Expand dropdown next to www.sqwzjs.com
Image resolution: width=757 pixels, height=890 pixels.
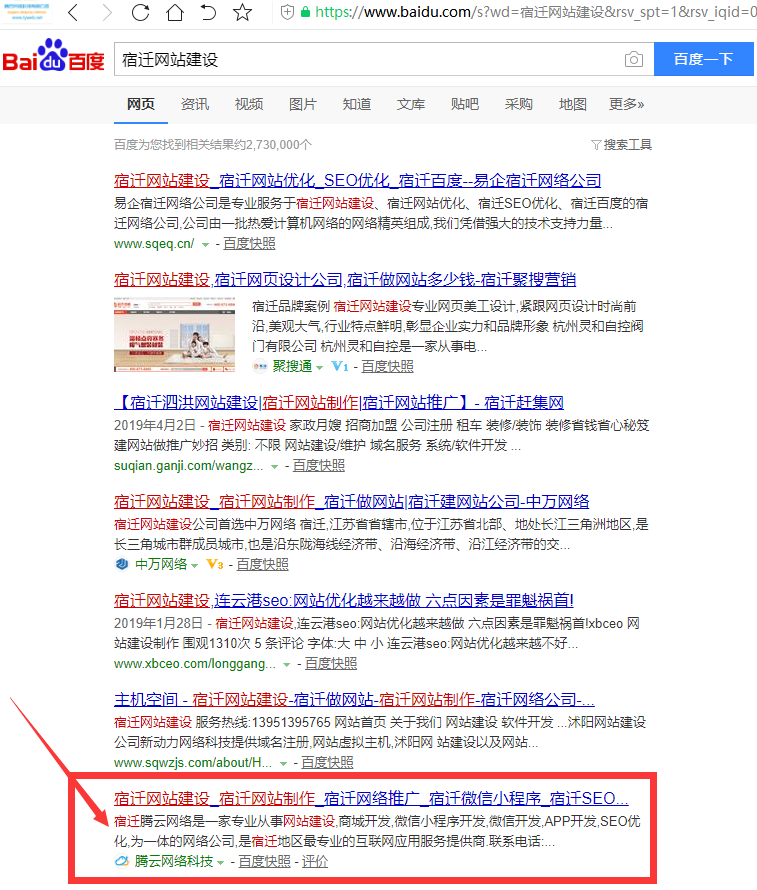coord(283,763)
